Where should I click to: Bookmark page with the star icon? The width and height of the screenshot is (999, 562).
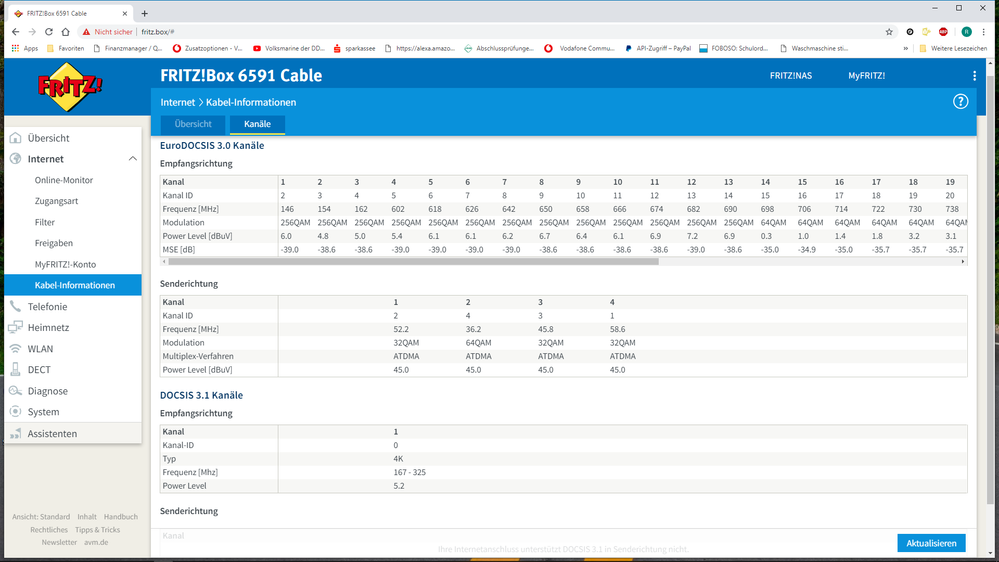pos(889,32)
